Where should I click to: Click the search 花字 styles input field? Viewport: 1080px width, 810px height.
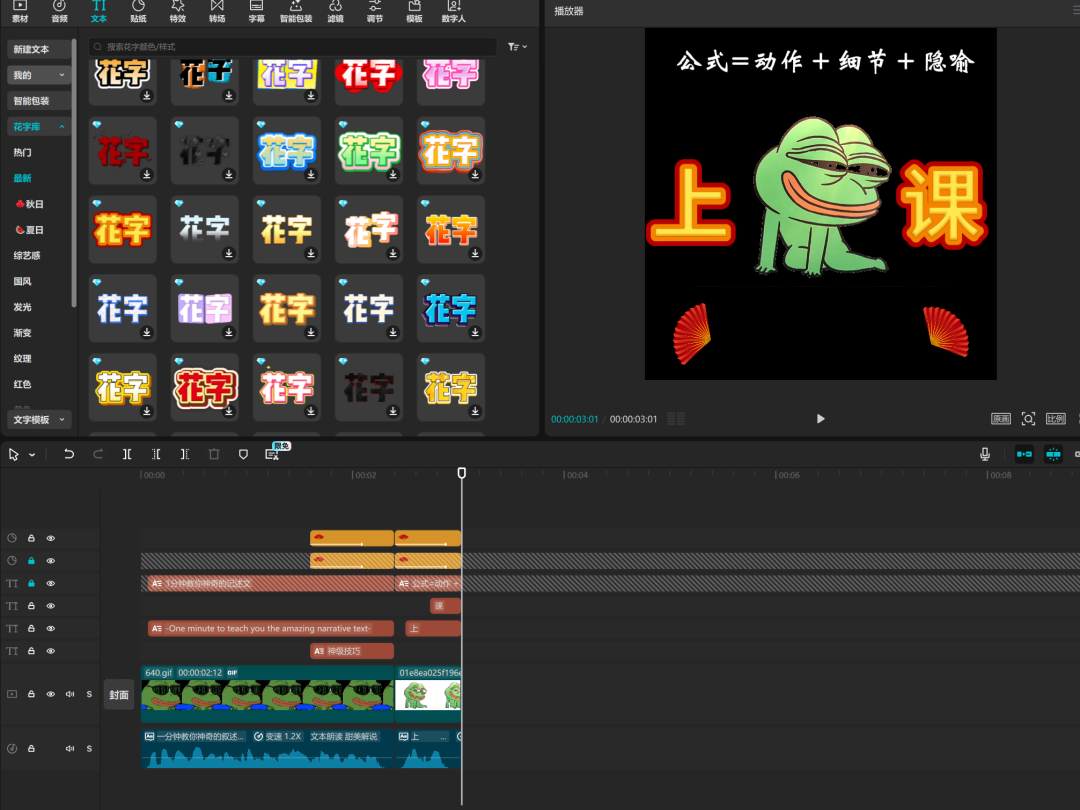tap(292, 47)
